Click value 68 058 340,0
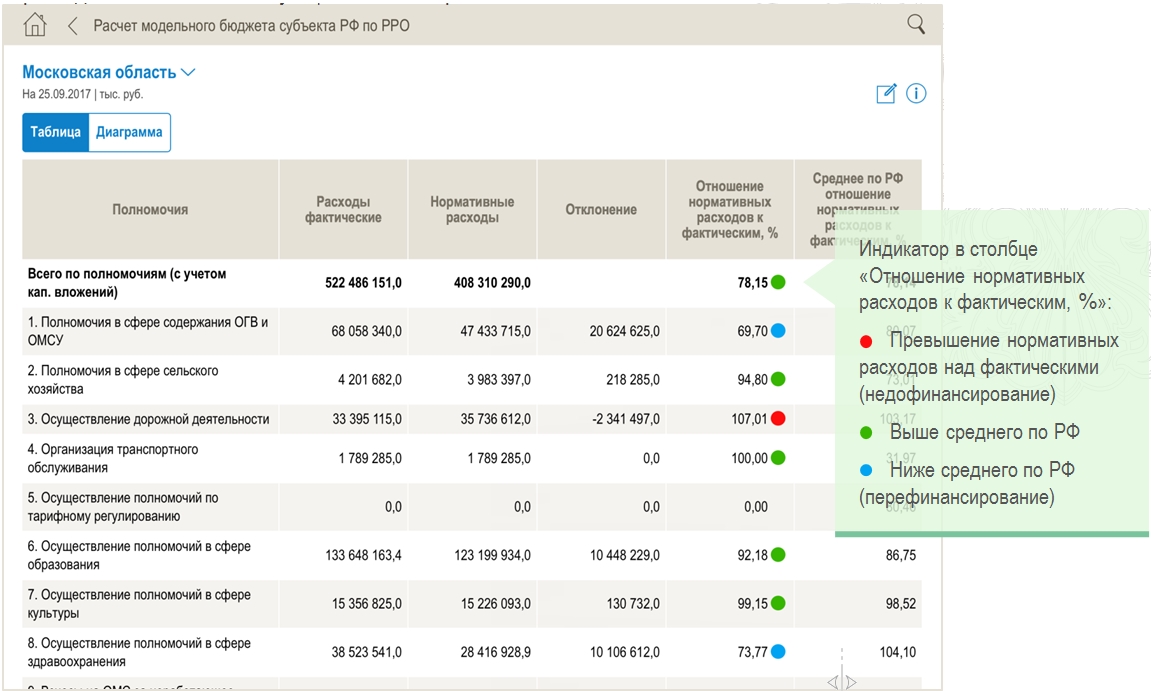This screenshot has width=1151, height=691. (366, 331)
